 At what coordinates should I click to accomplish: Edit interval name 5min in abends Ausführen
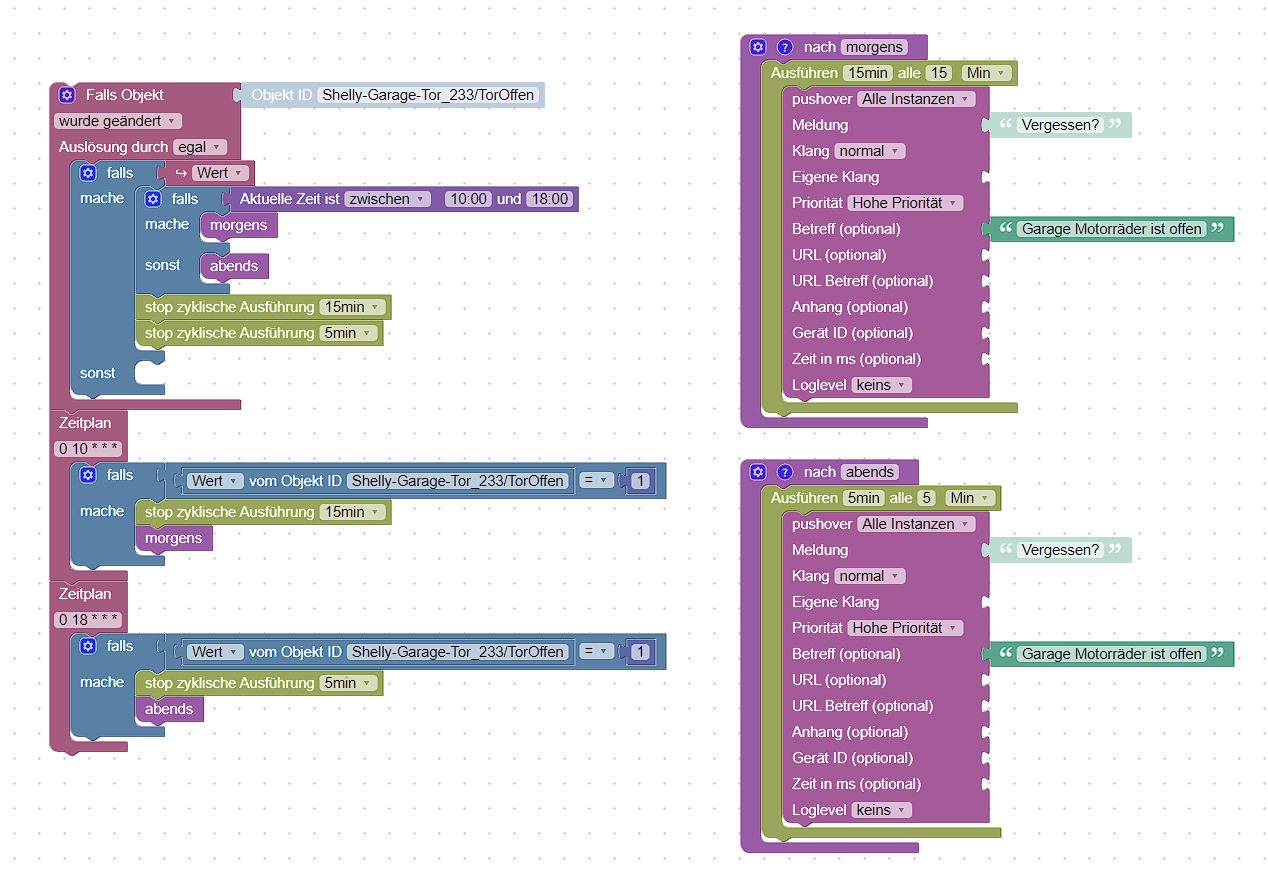click(x=863, y=498)
